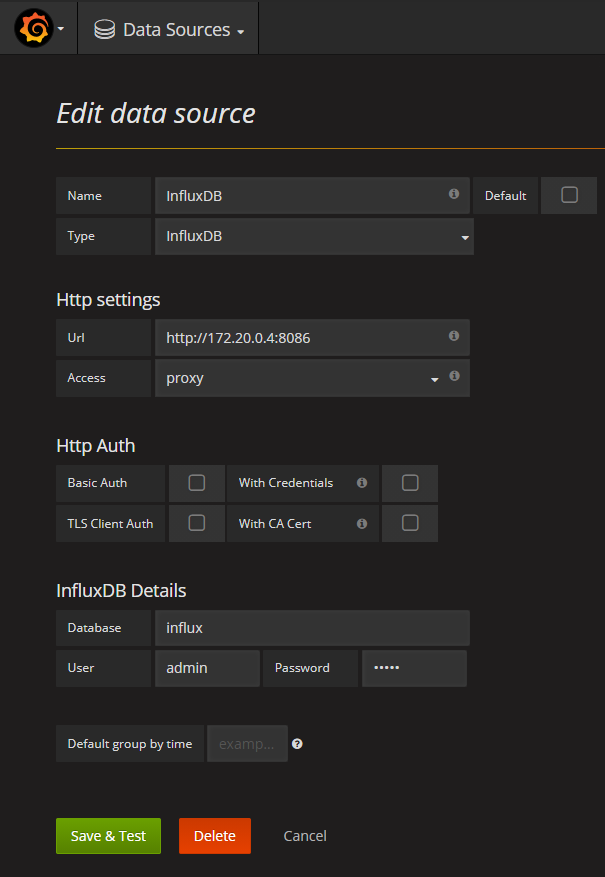This screenshot has width=605, height=877.
Task: Click the TLS Client Auth label
Action: (110, 524)
